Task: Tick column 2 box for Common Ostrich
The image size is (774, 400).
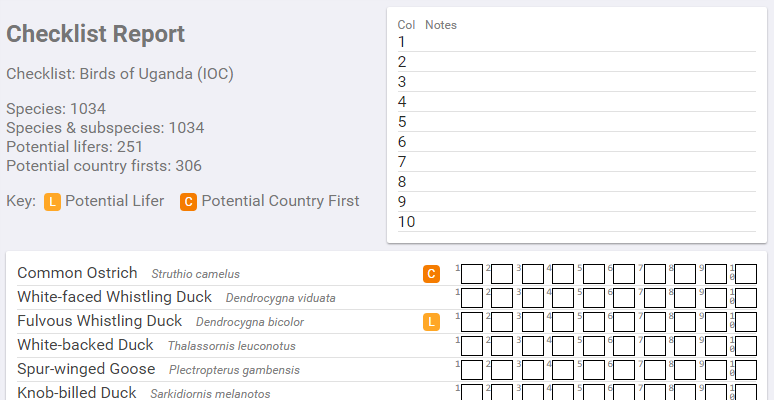Action: 502,274
